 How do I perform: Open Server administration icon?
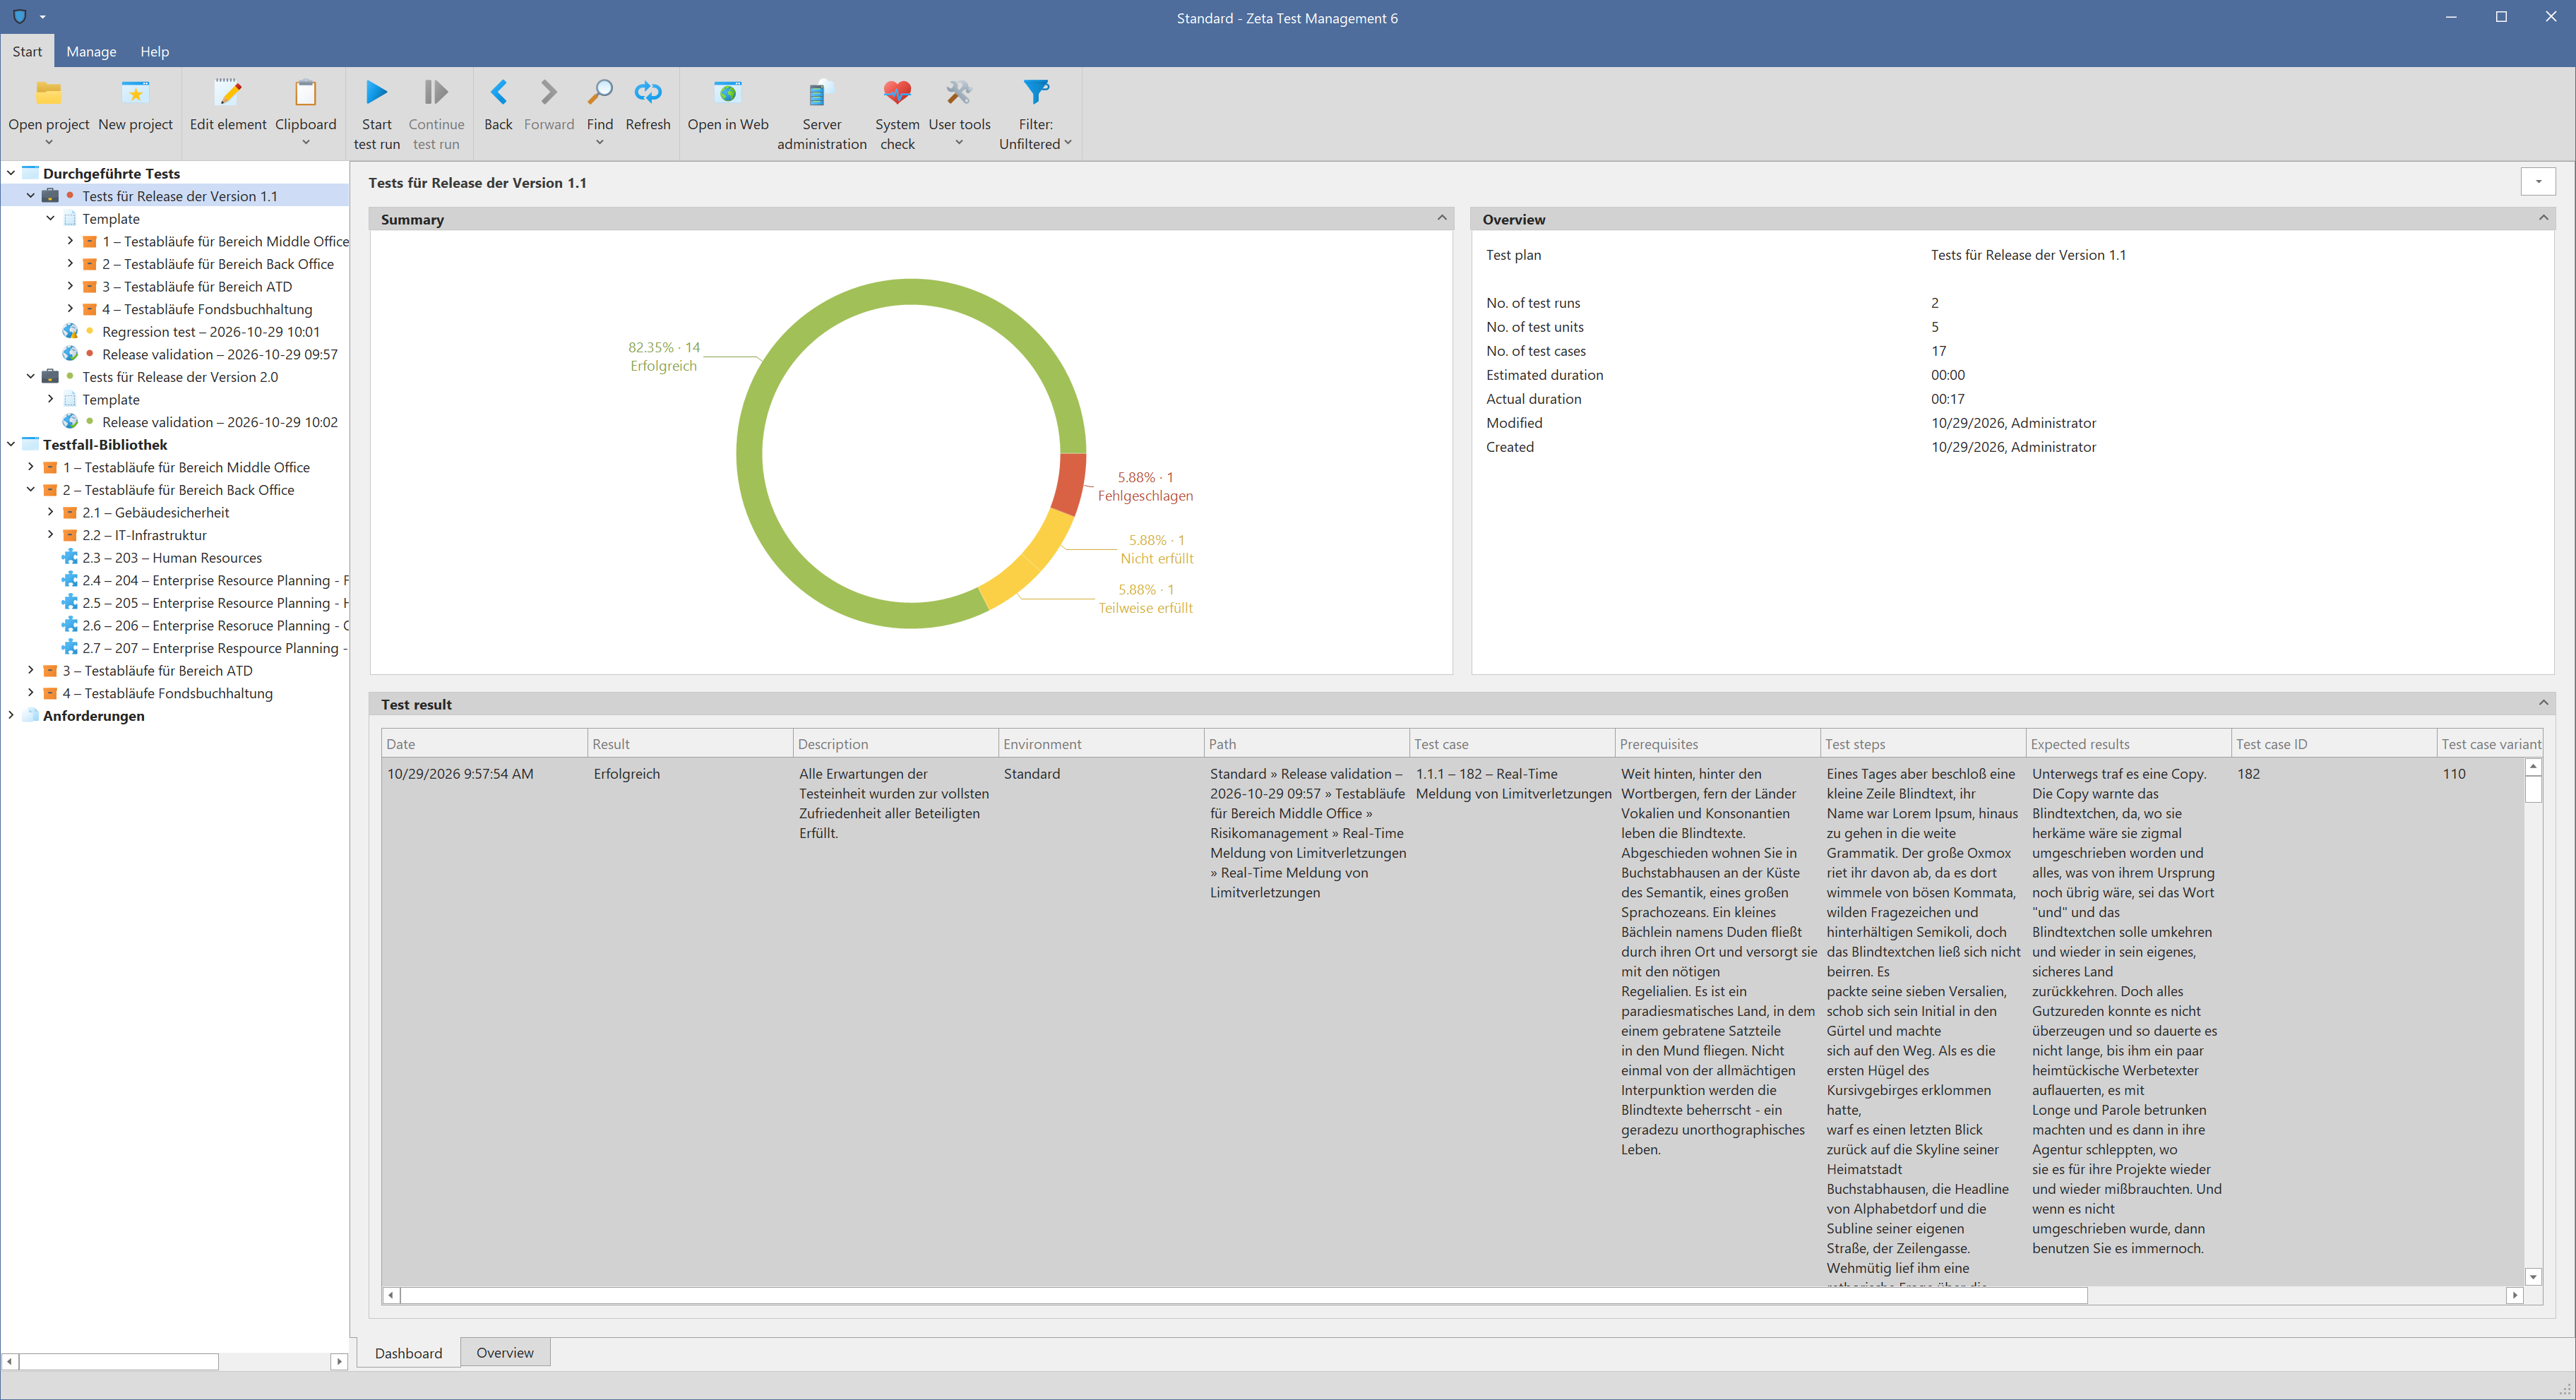point(821,93)
